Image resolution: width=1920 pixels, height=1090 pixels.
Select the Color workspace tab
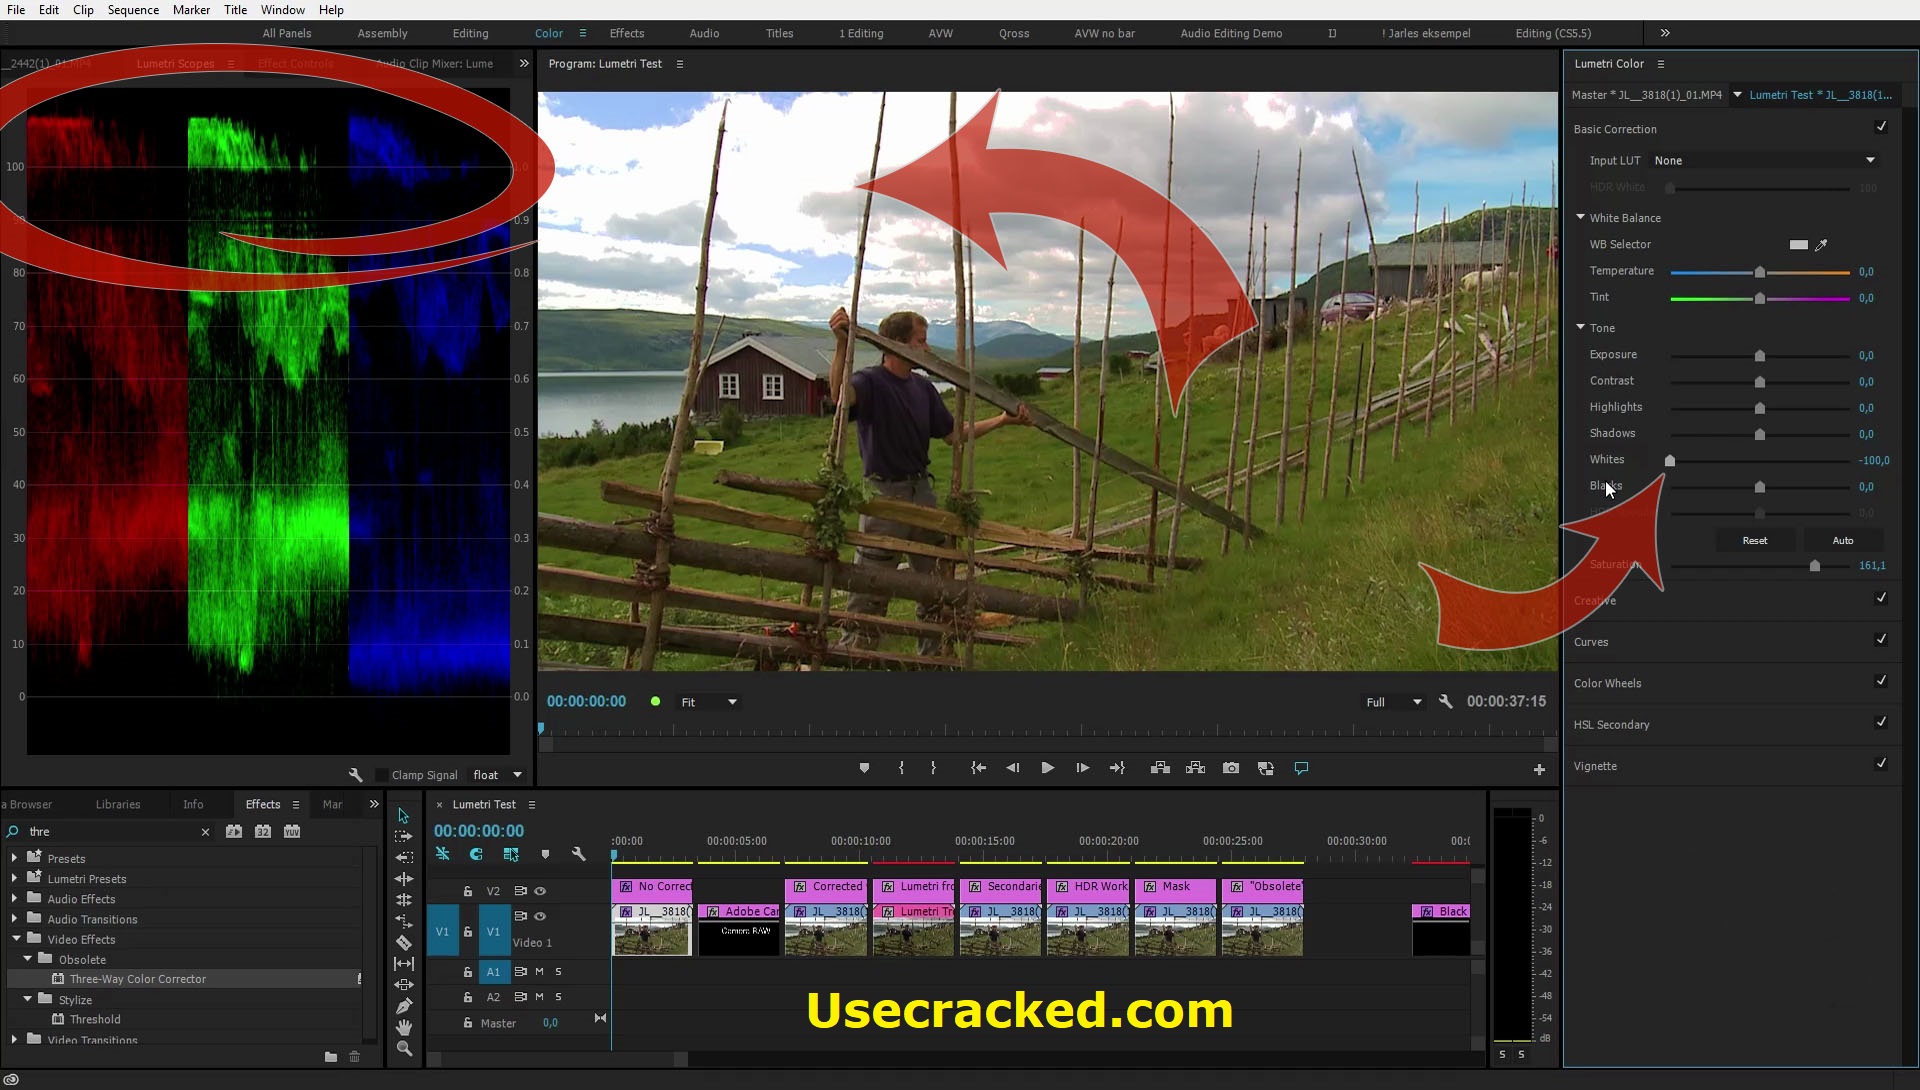click(x=549, y=33)
